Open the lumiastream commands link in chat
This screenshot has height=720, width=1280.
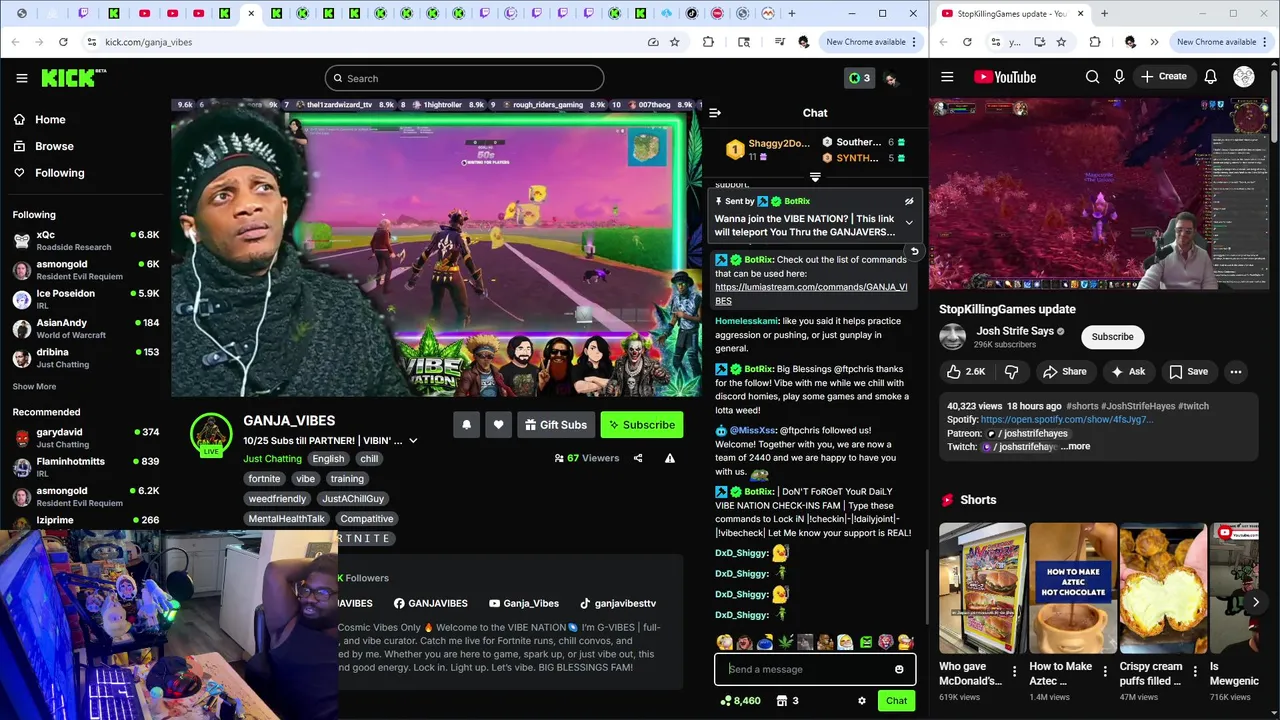[811, 294]
